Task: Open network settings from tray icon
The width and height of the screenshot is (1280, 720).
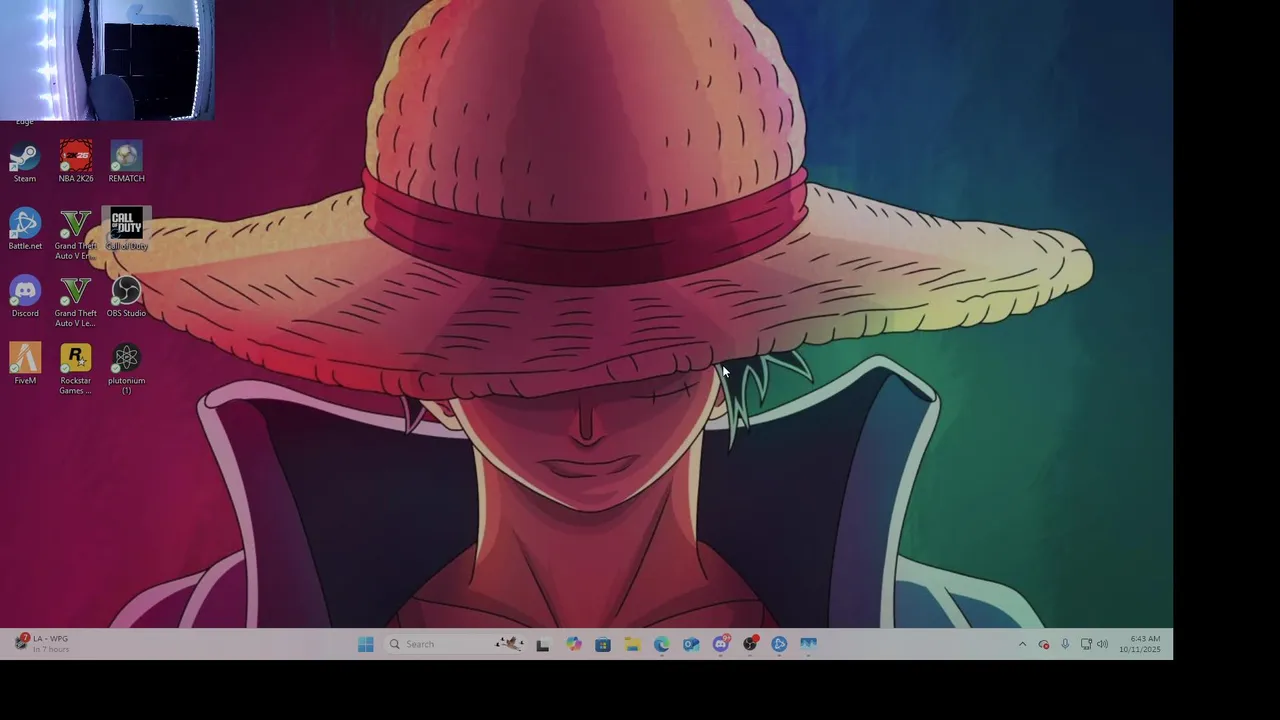Action: (x=1086, y=644)
